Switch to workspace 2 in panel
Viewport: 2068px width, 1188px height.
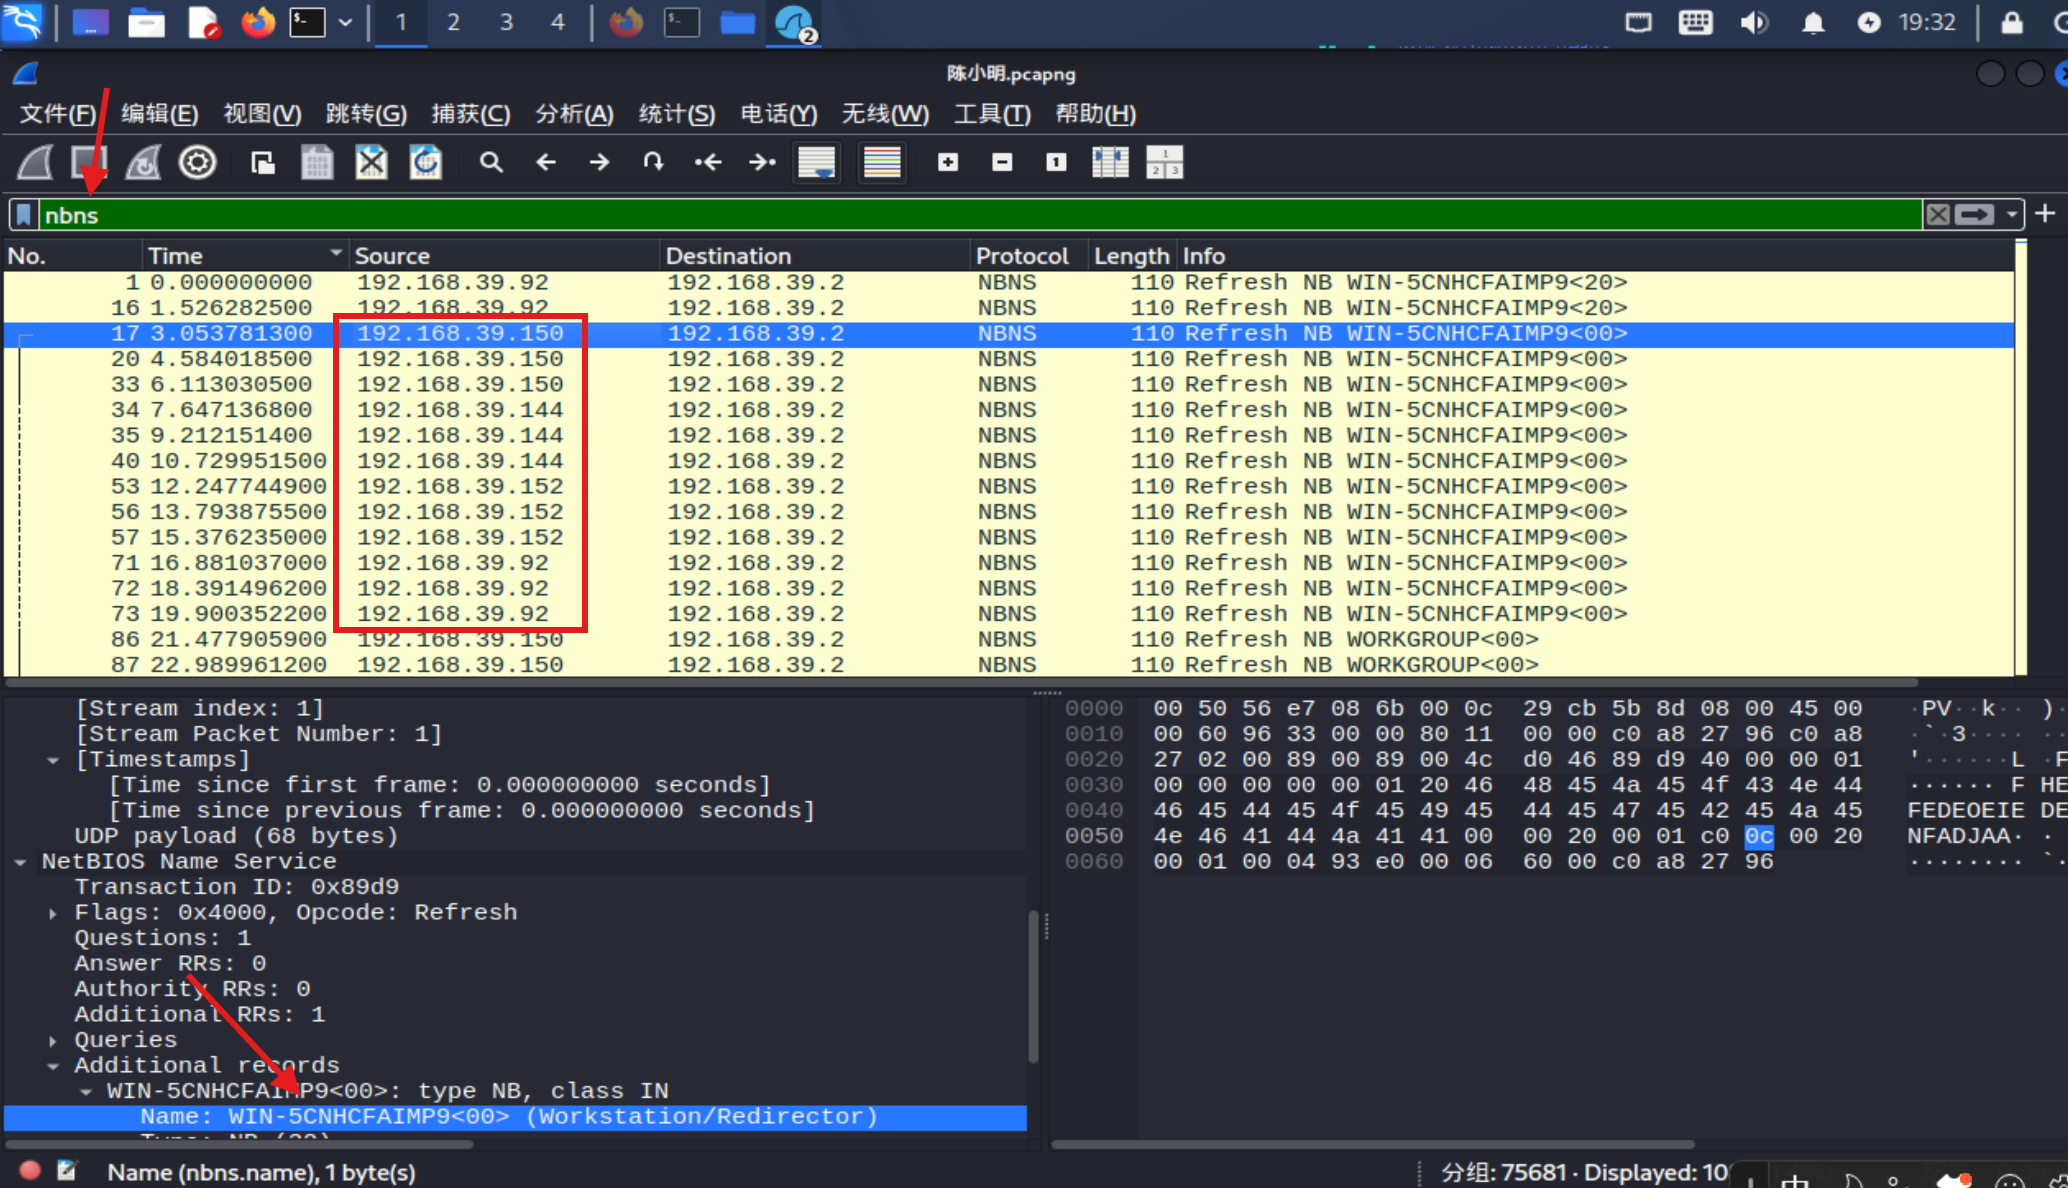tap(453, 22)
